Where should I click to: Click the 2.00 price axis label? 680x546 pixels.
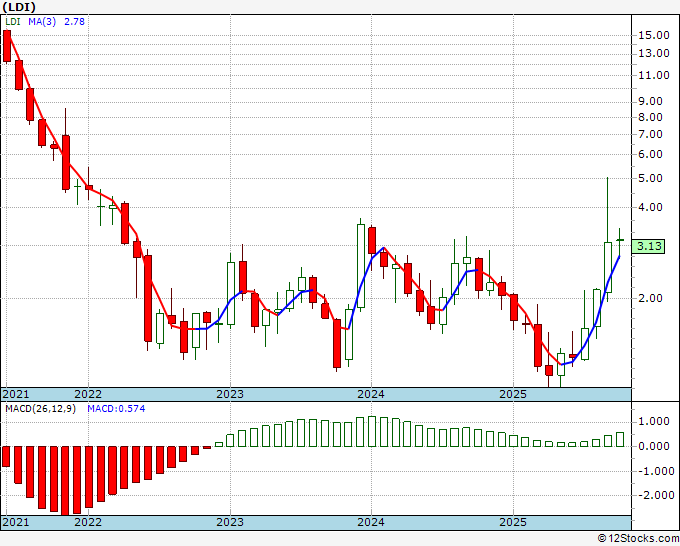650,298
